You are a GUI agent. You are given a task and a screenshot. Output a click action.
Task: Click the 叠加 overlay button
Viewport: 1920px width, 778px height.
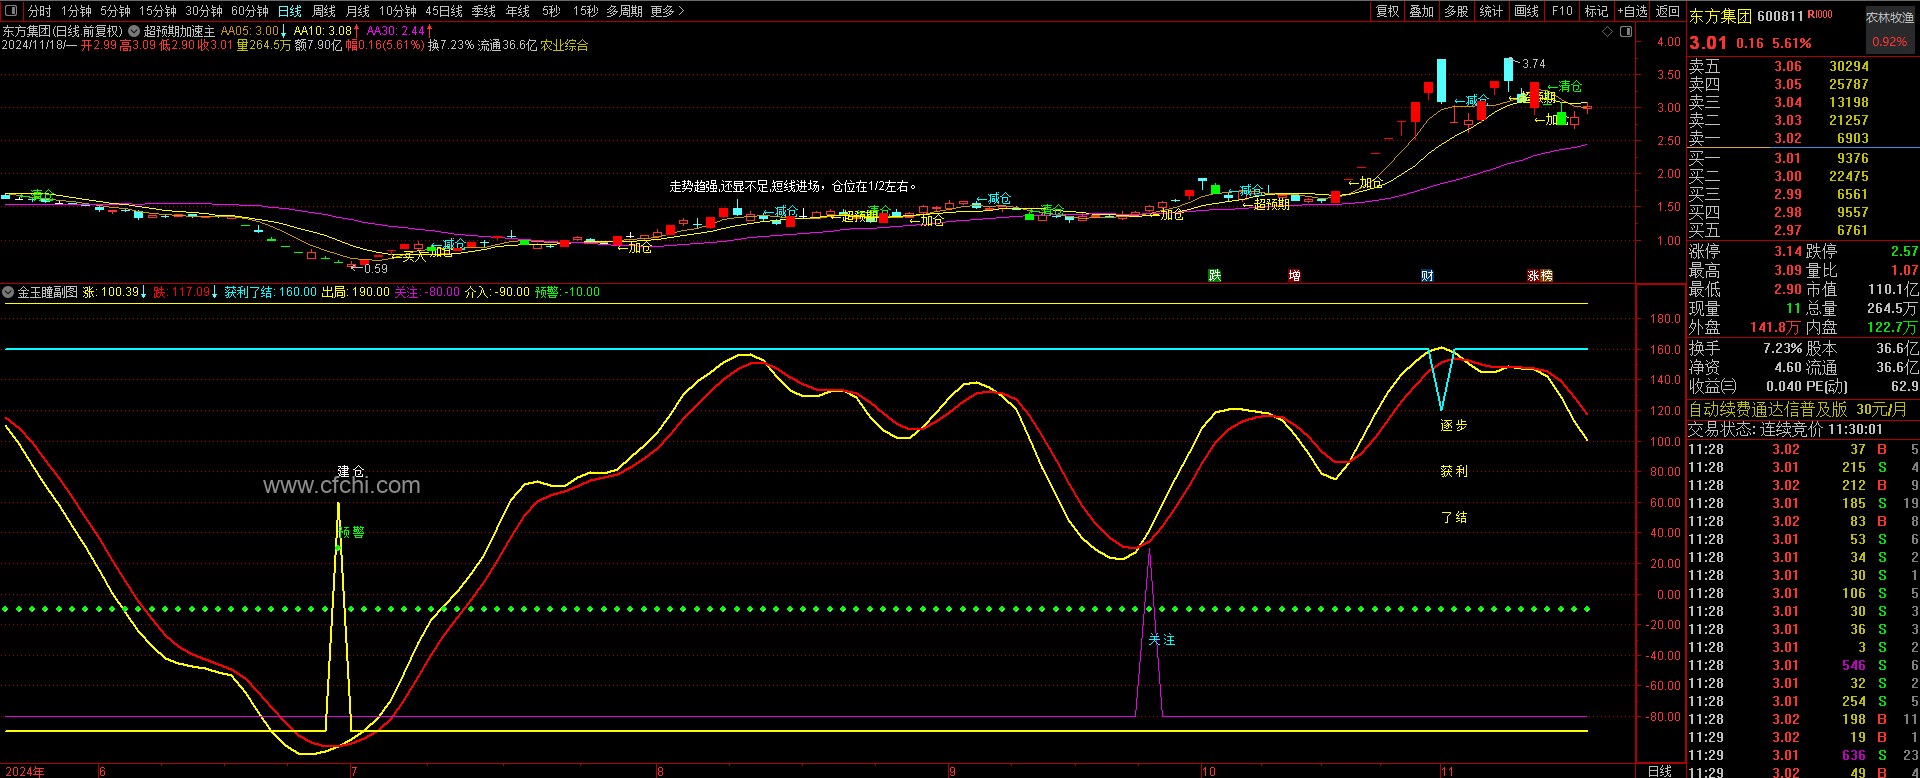coord(1421,11)
